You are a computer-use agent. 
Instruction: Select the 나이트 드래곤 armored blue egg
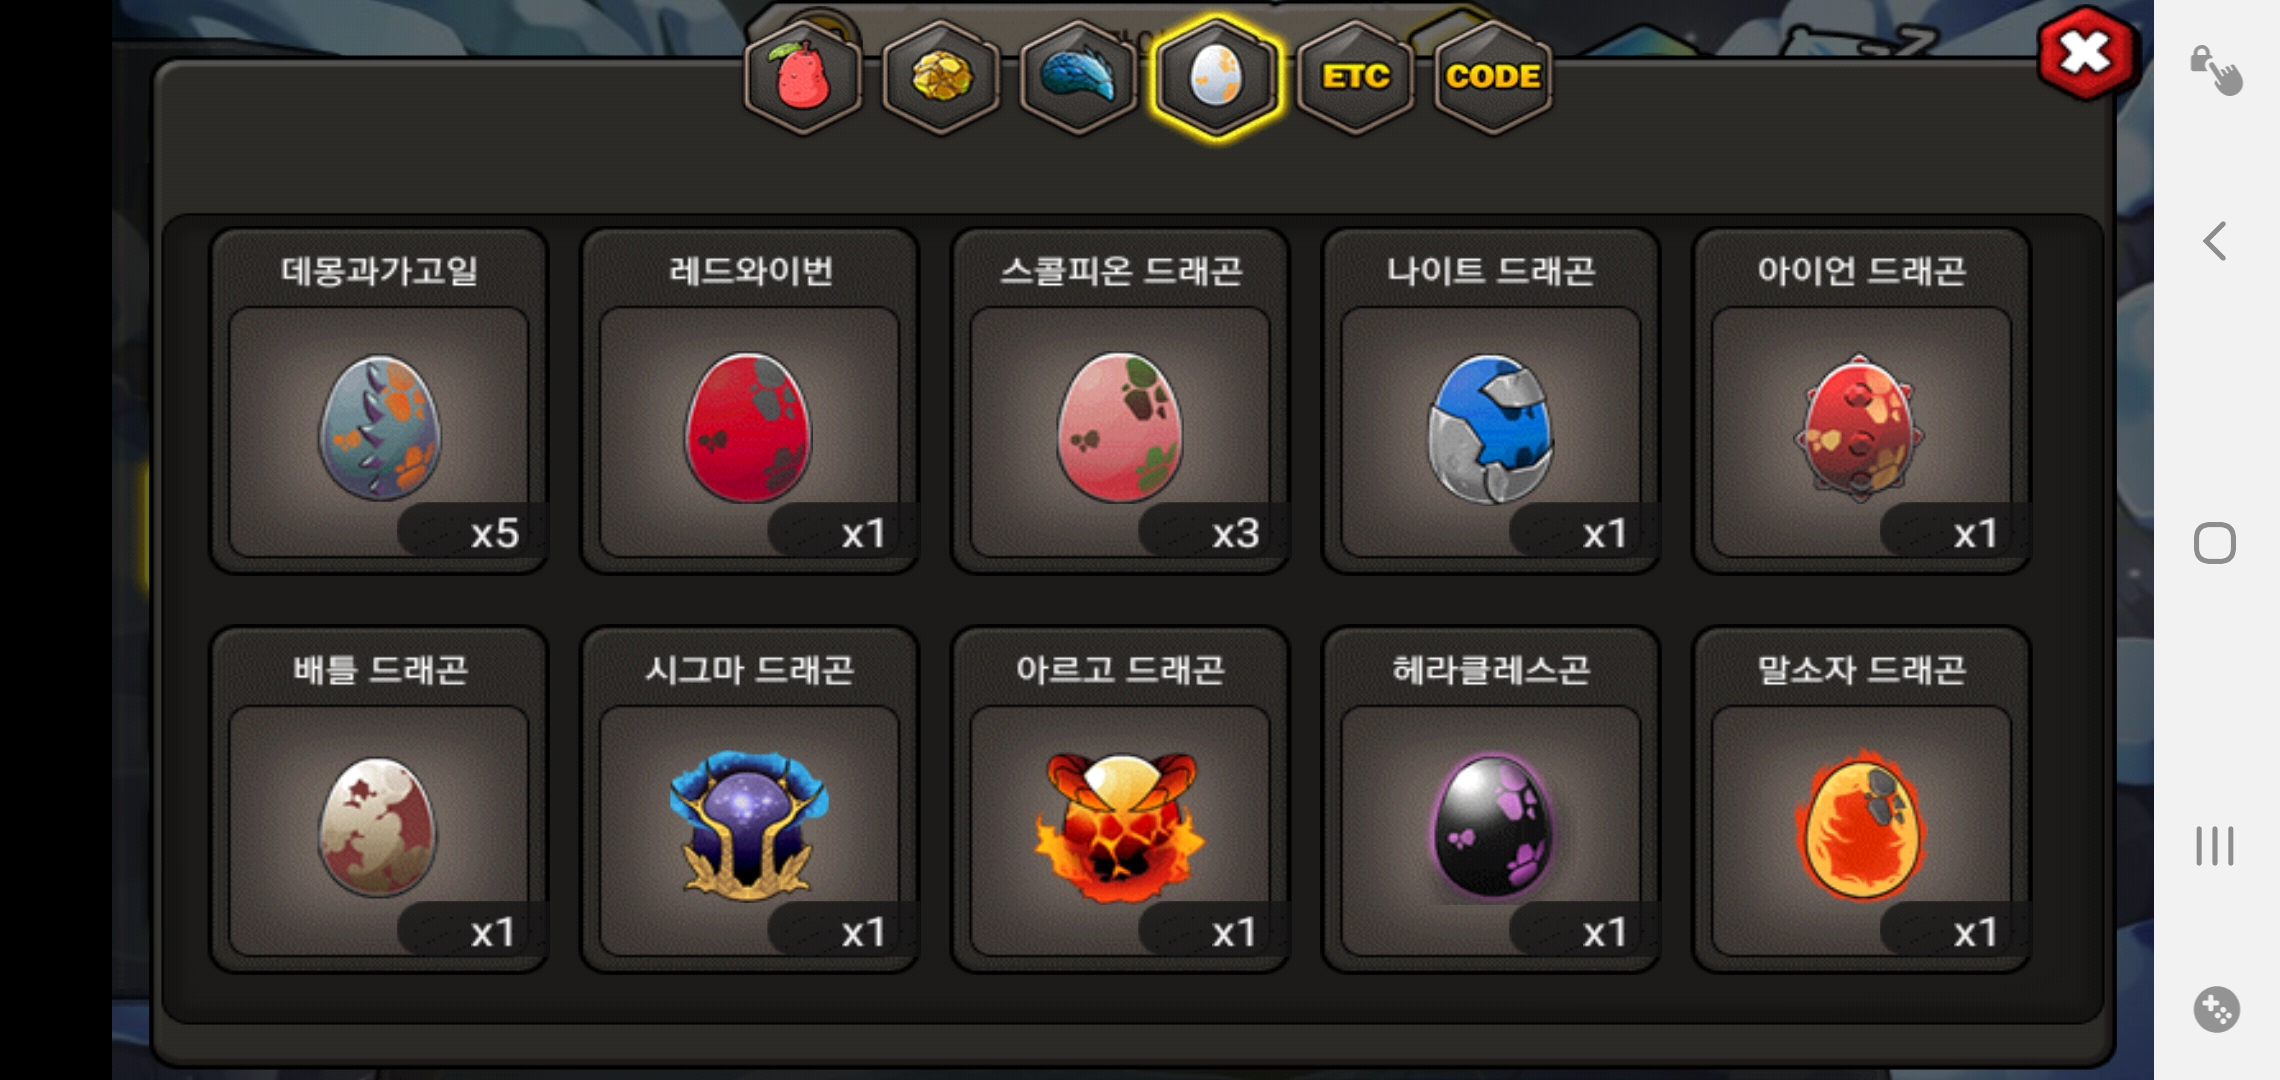(x=1491, y=401)
